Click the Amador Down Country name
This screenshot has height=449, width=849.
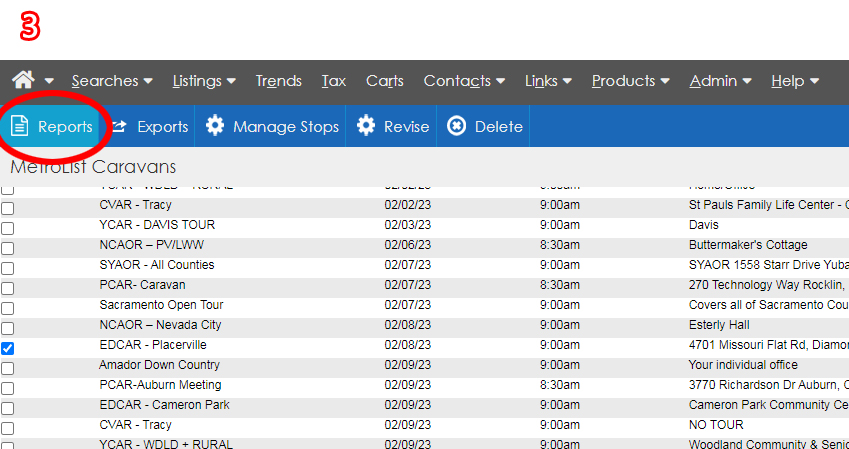[x=159, y=365]
